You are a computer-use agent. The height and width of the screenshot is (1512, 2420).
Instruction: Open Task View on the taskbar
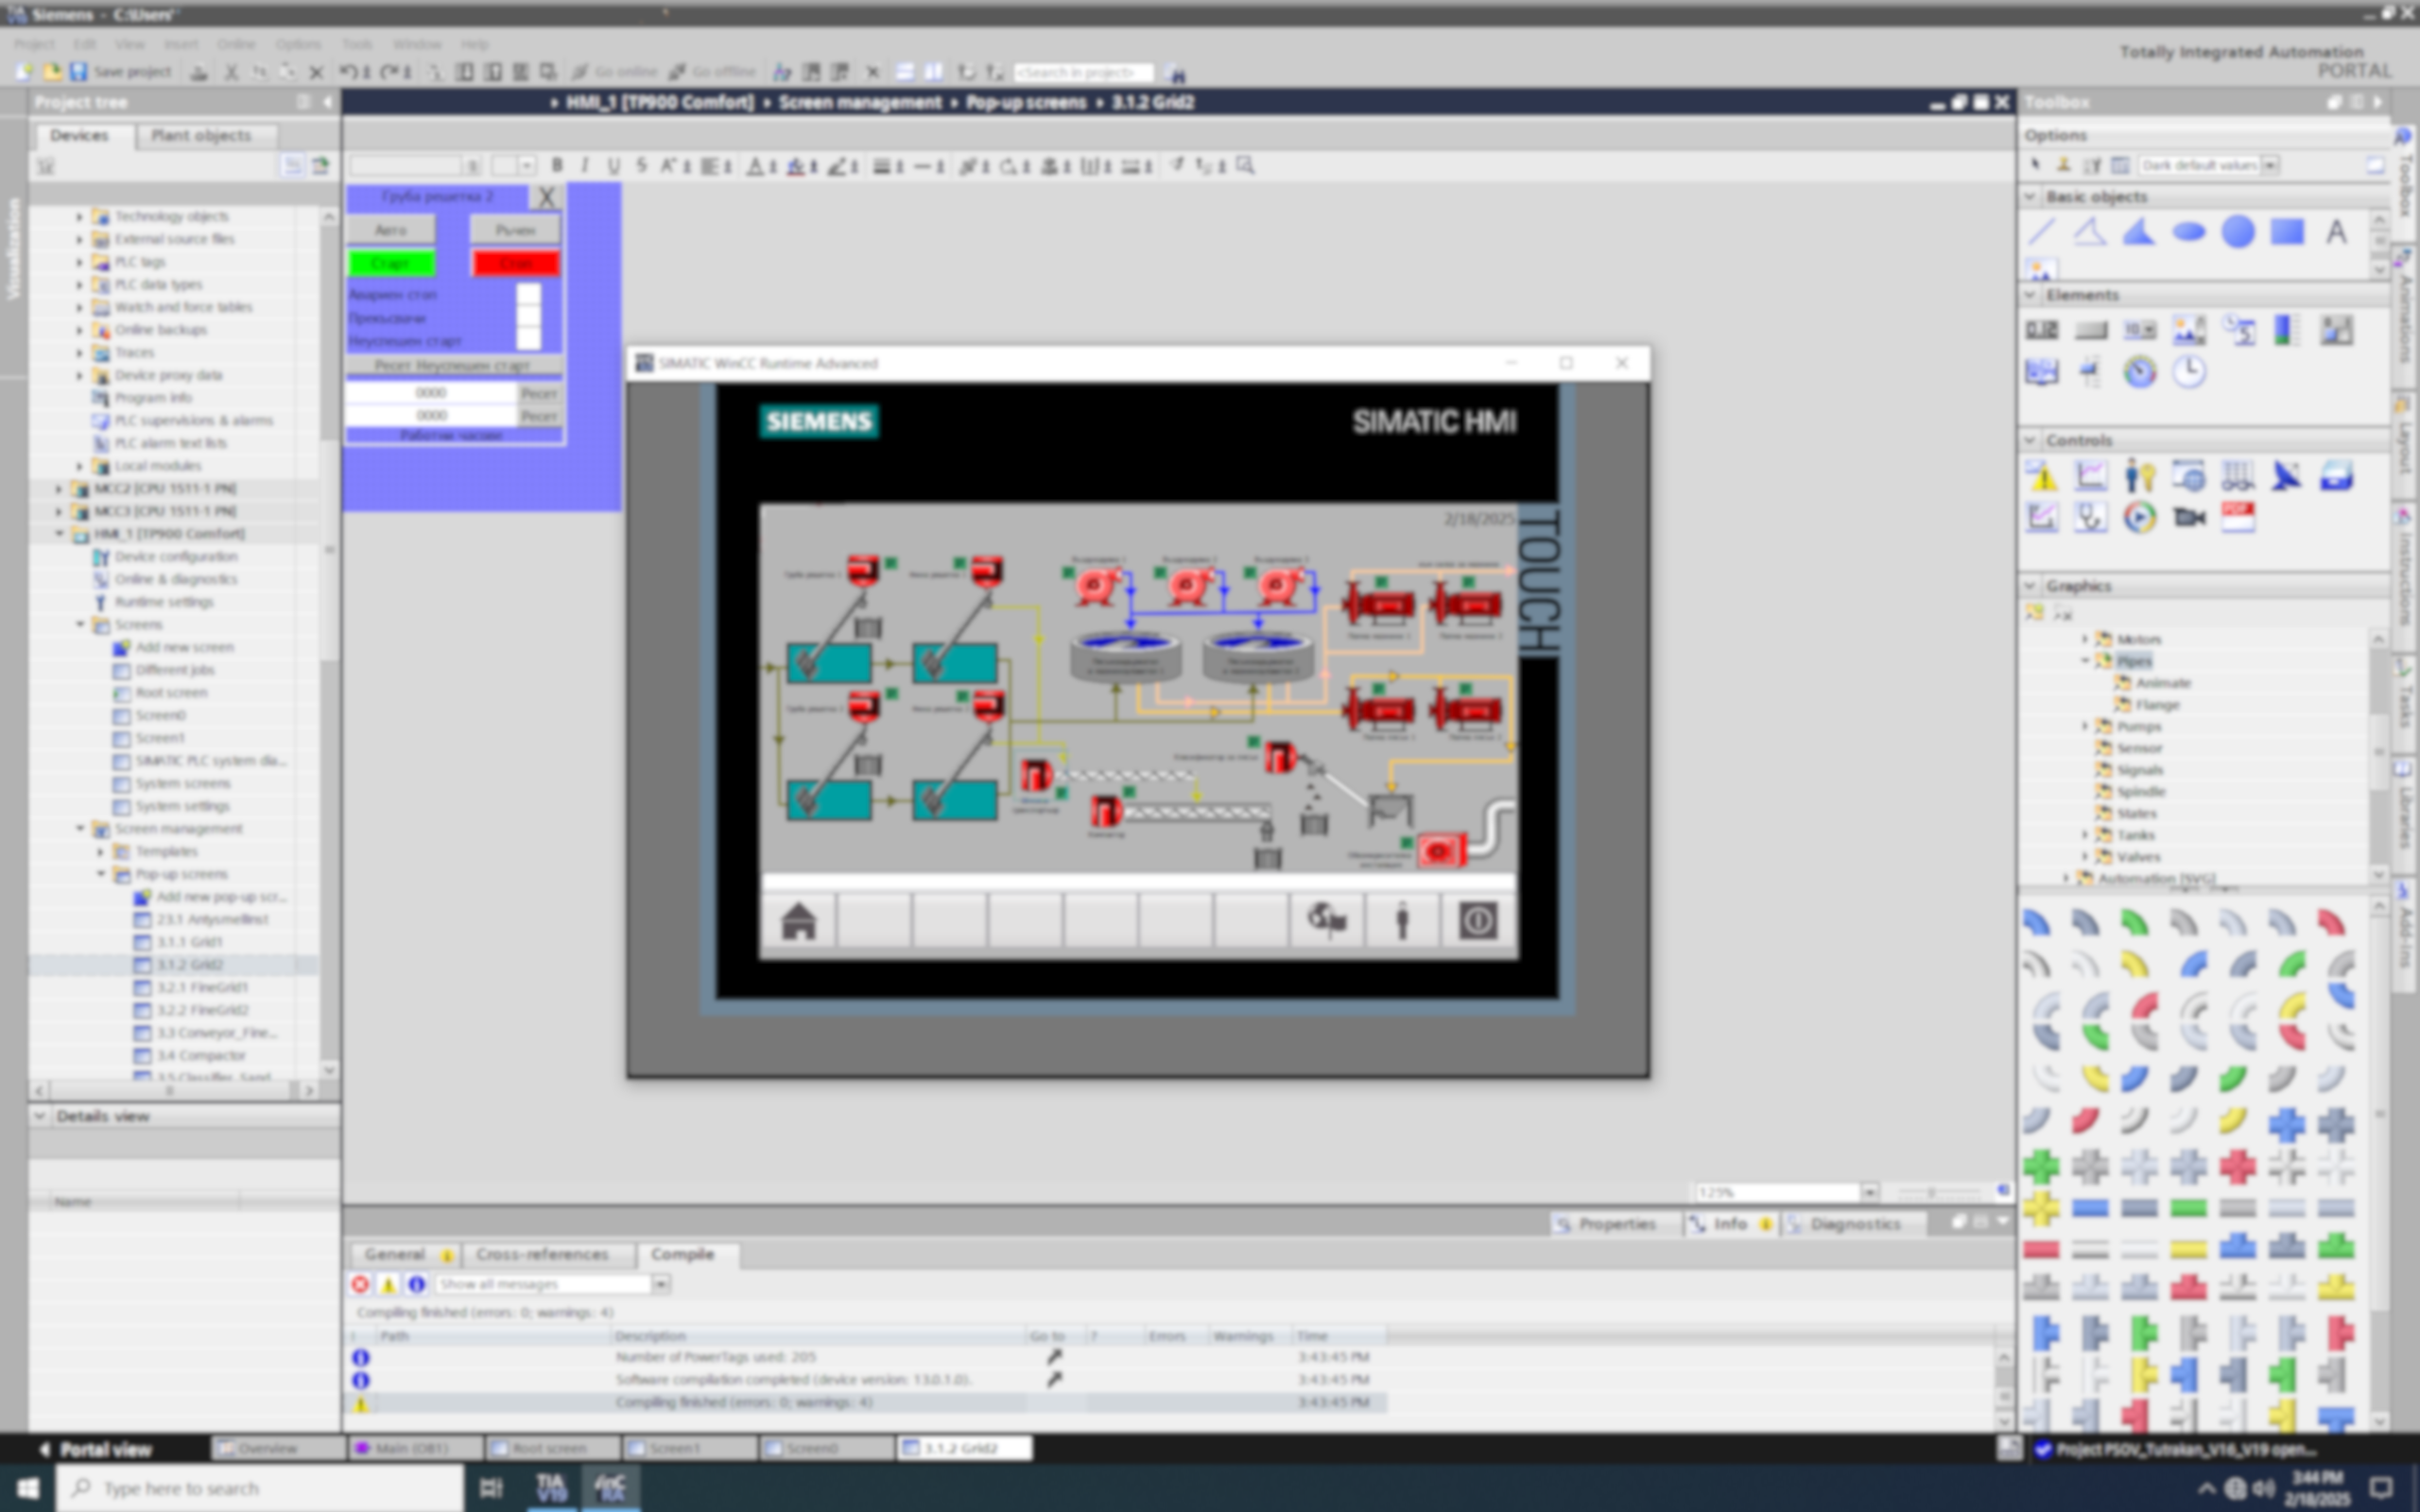[x=490, y=1488]
